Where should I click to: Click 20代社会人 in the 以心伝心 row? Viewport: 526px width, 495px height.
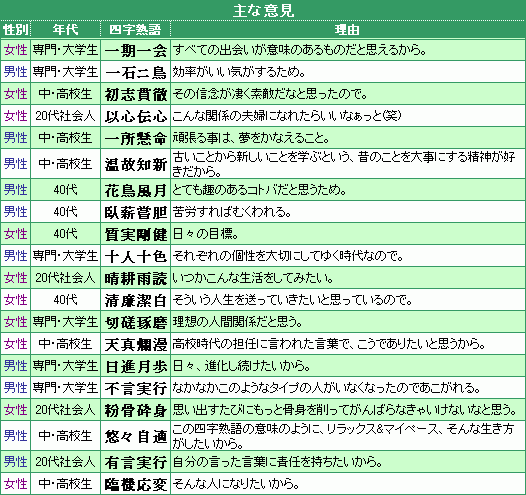pos(65,116)
